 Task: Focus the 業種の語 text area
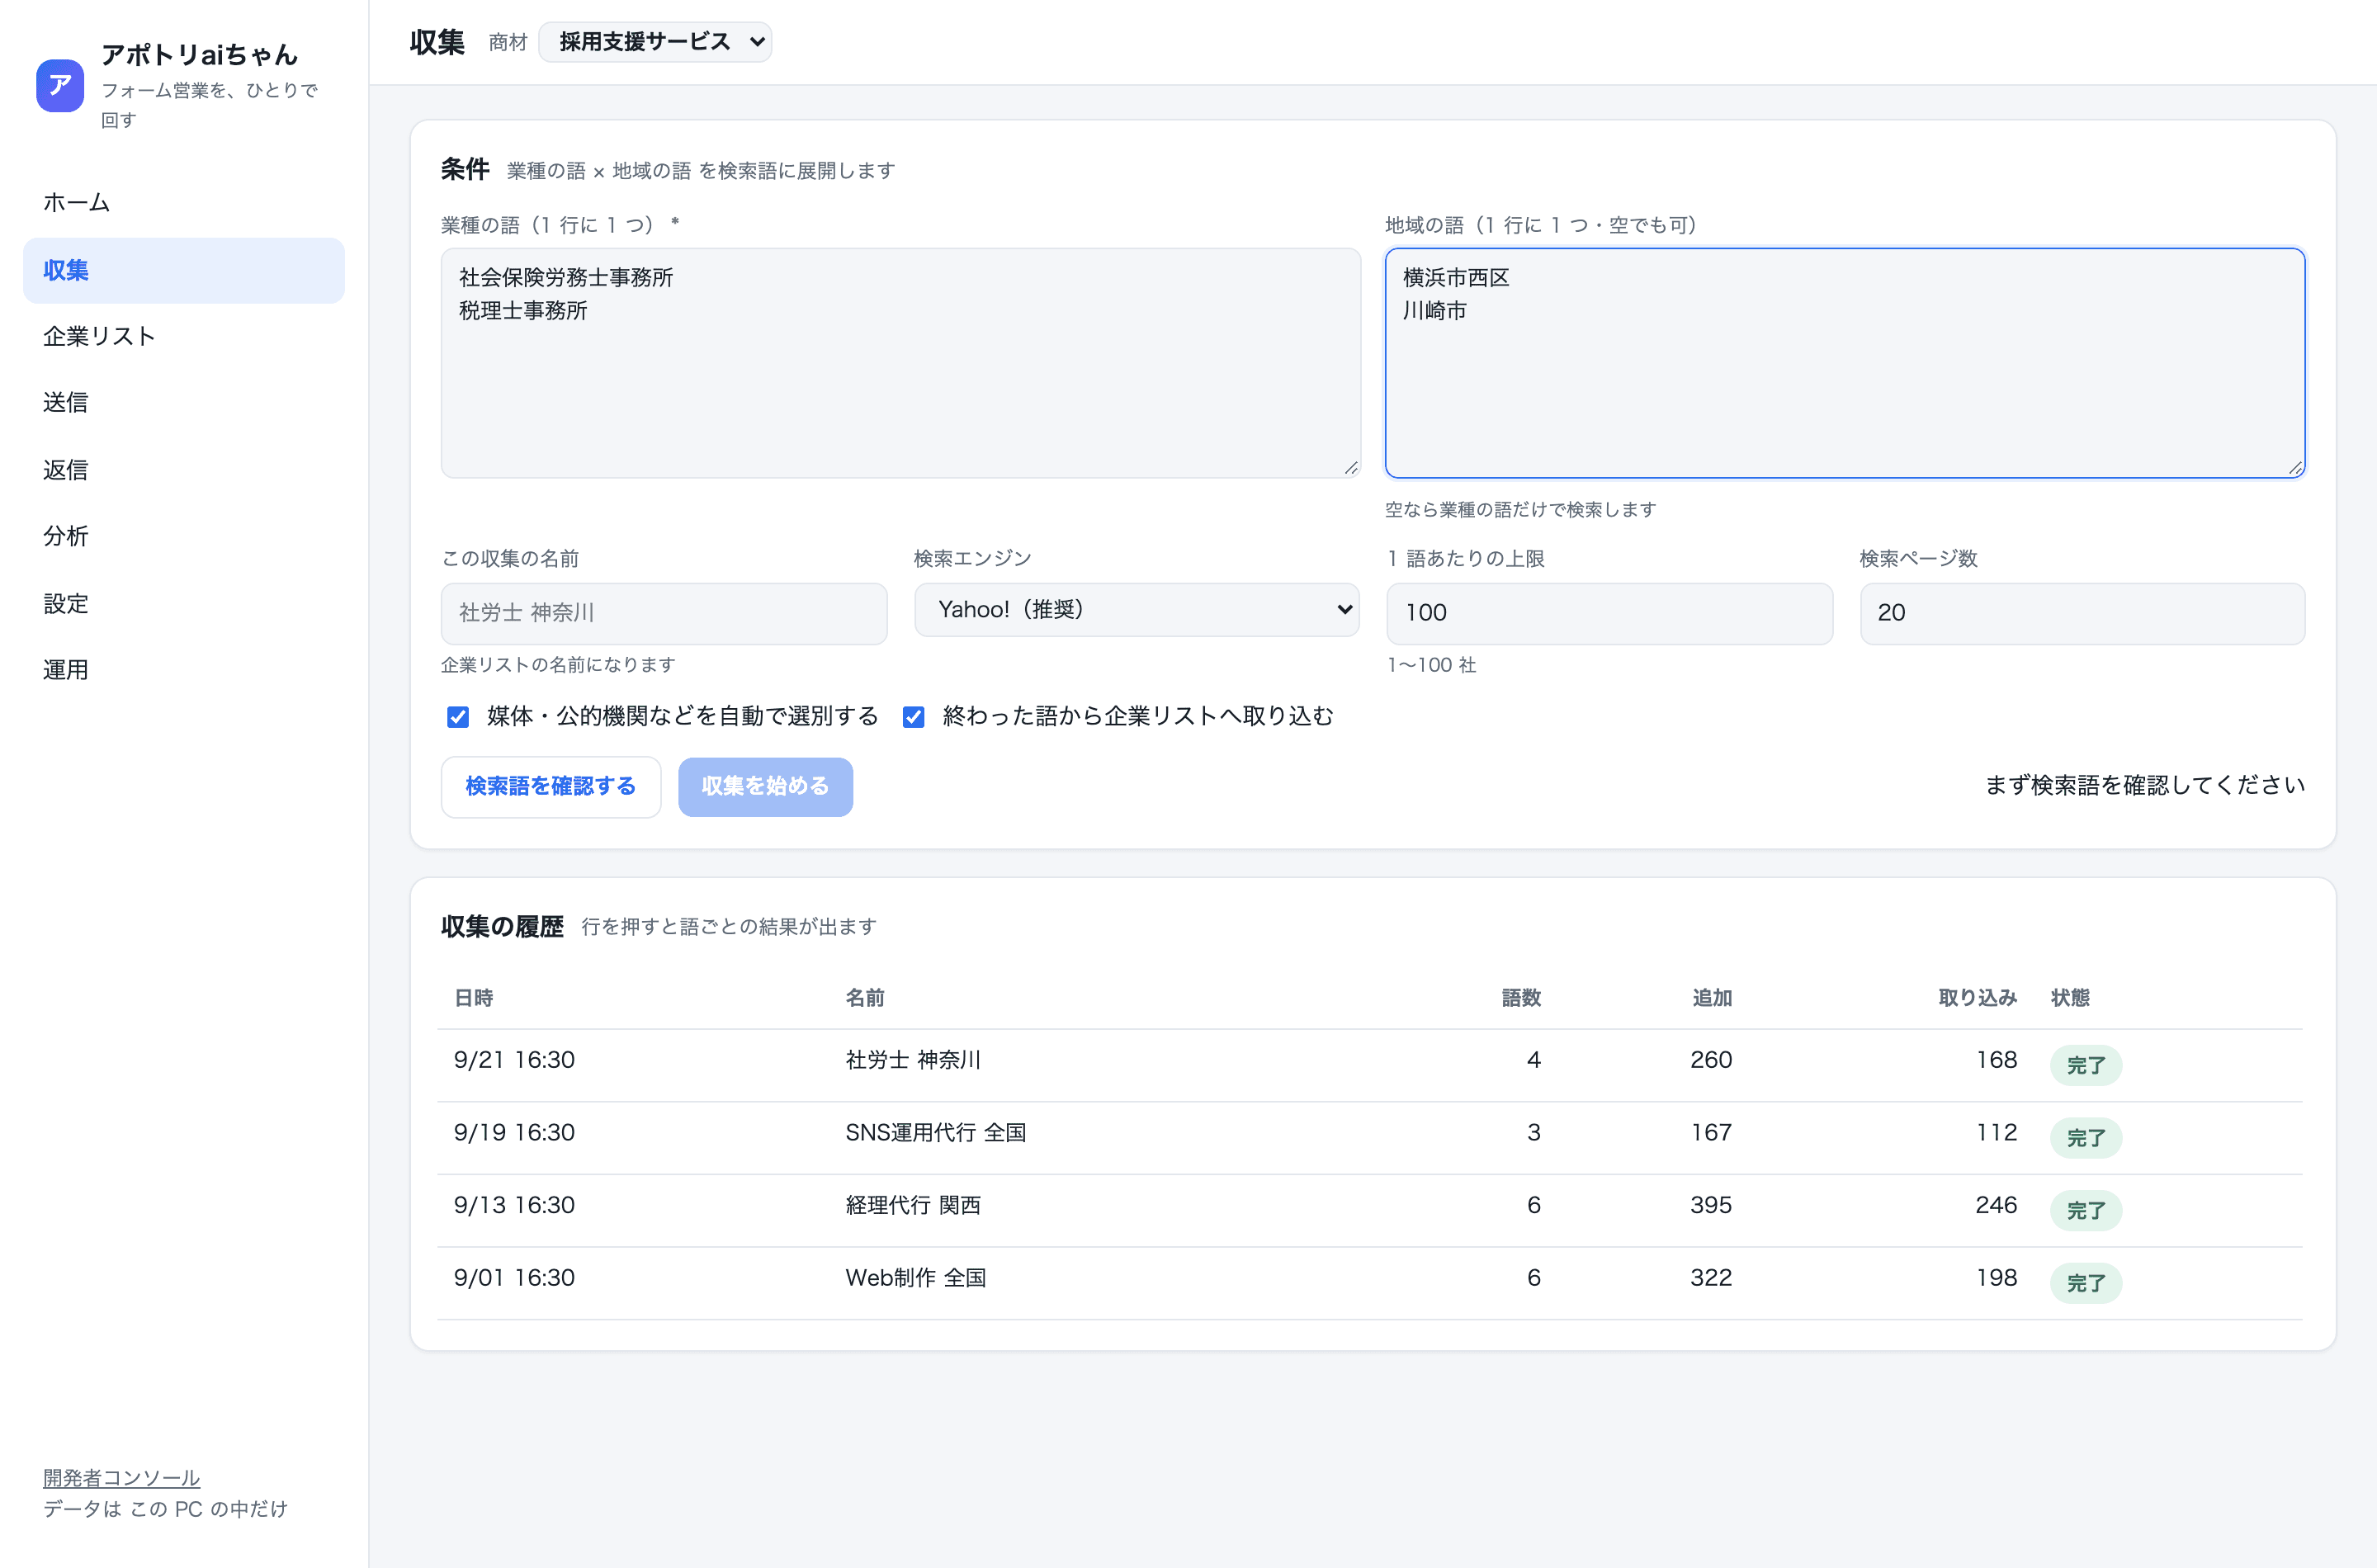[x=900, y=363]
